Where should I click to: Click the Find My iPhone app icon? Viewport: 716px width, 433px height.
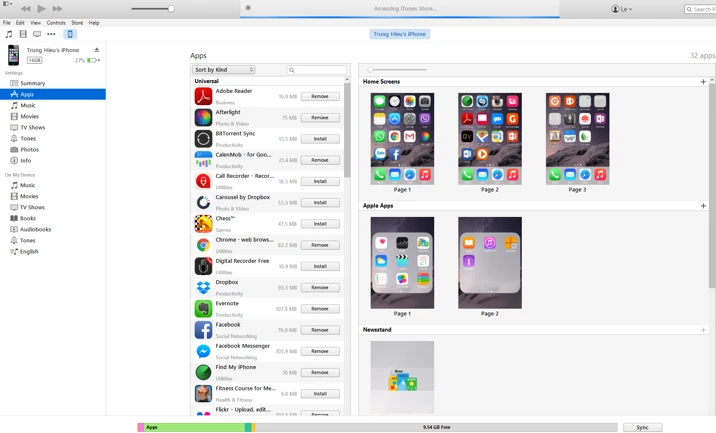point(203,373)
